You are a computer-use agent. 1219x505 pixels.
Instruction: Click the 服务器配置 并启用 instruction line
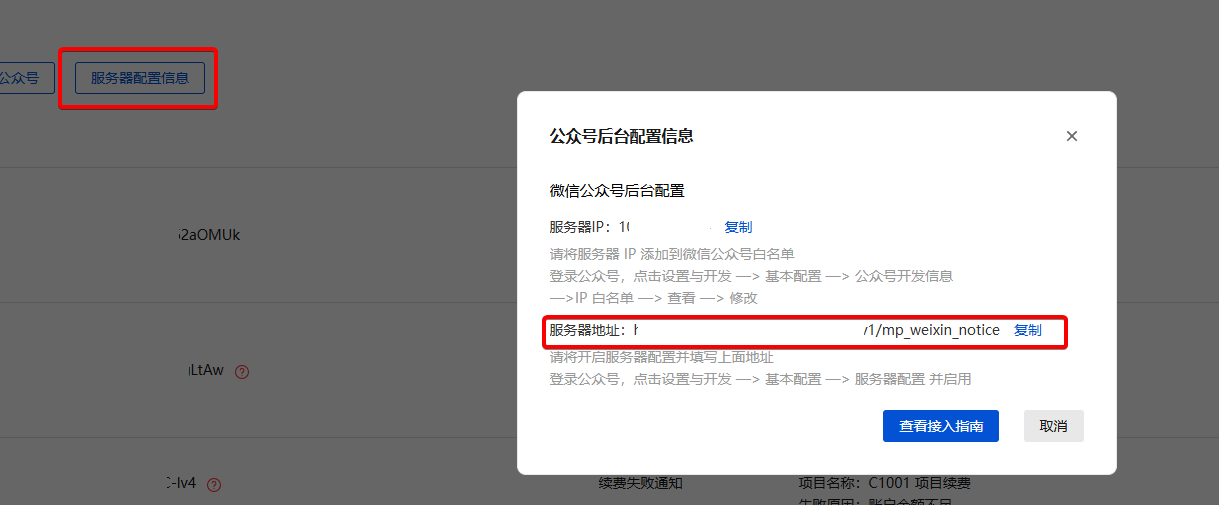coord(760,379)
